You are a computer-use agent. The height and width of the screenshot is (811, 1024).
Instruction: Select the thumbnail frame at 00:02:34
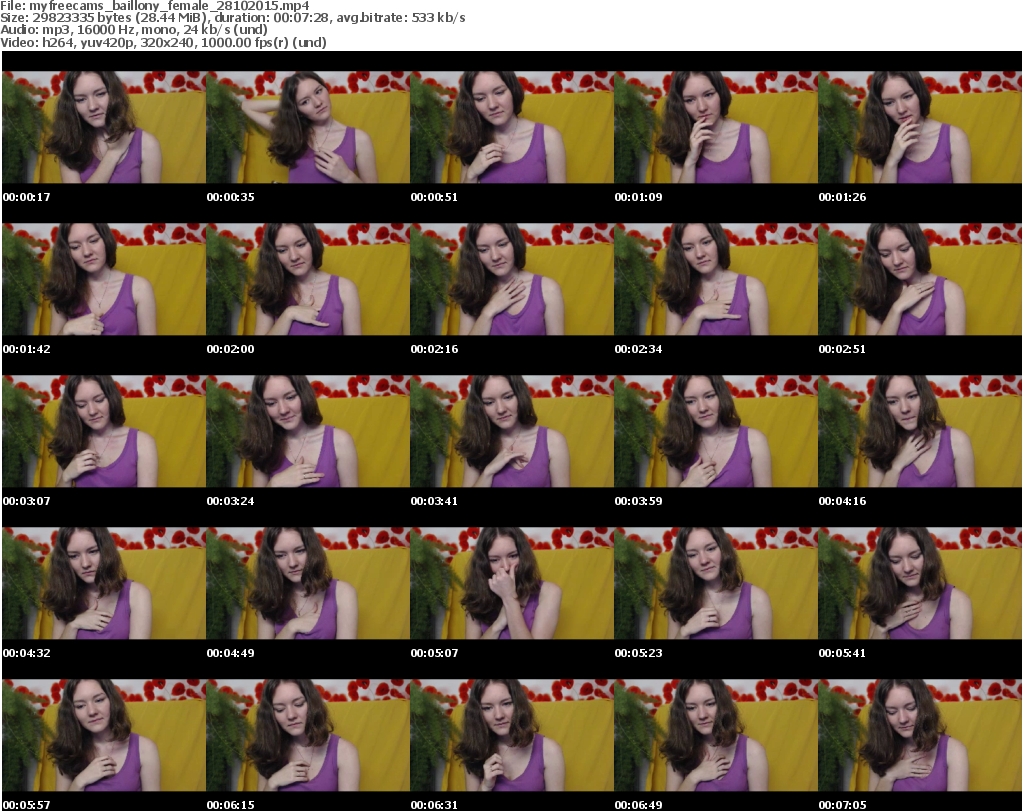(716, 279)
